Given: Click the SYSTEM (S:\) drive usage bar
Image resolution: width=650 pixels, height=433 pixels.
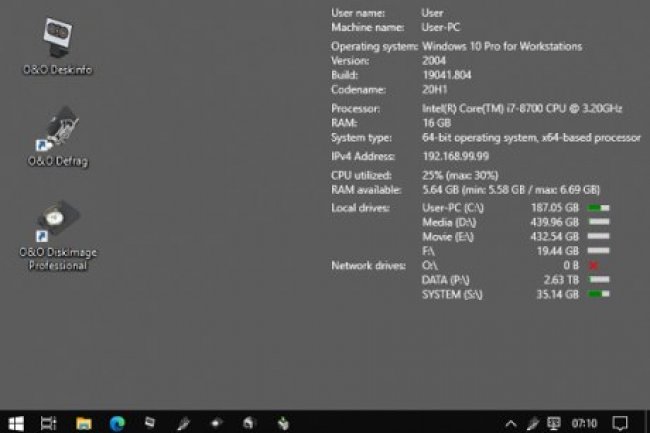Looking at the screenshot, I should (598, 295).
